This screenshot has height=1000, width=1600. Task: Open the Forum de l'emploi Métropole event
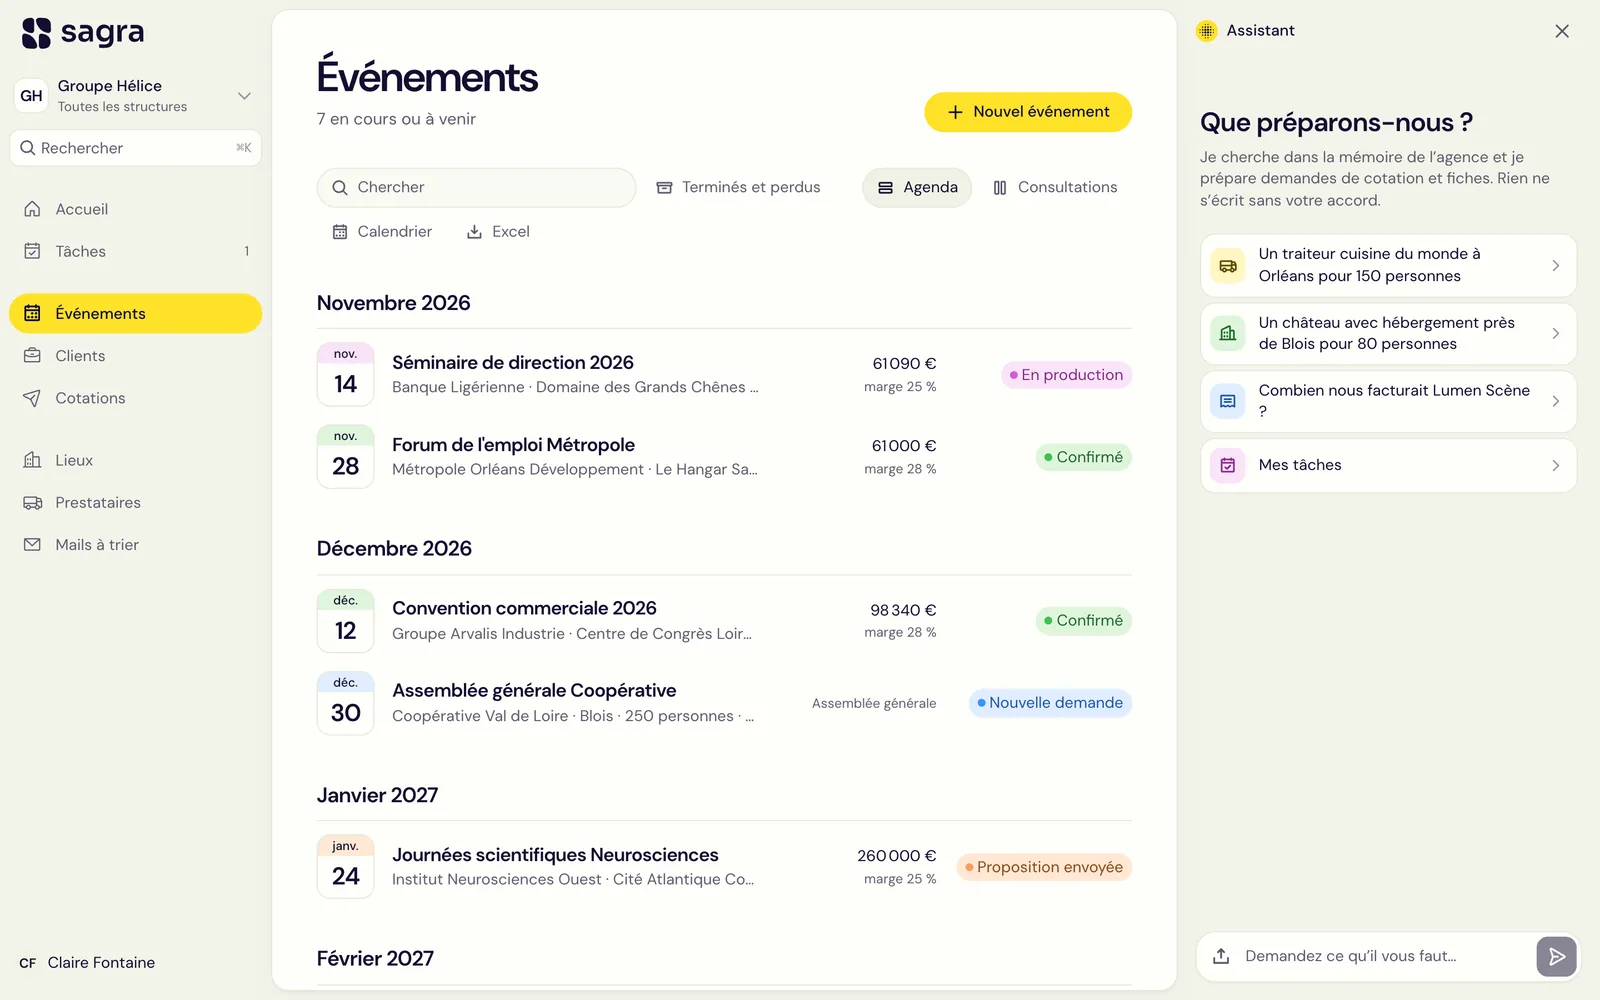pyautogui.click(x=724, y=457)
